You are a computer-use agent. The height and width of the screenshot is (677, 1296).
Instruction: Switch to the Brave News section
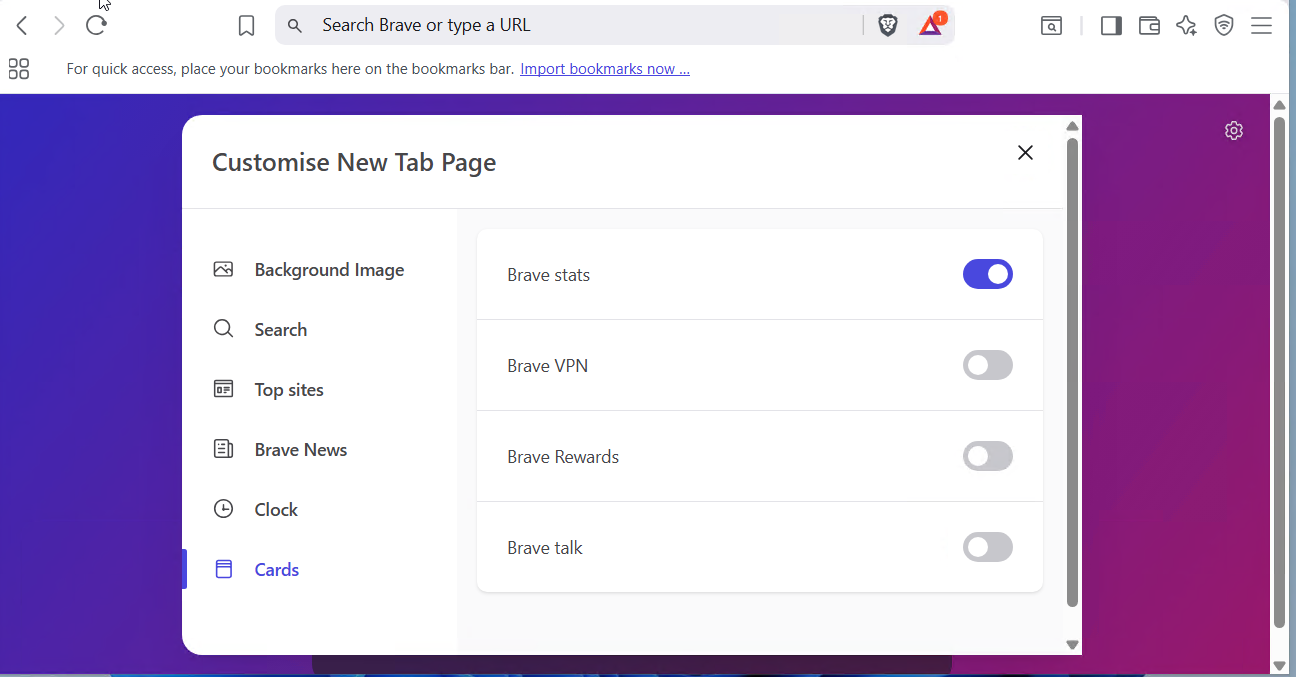(300, 450)
